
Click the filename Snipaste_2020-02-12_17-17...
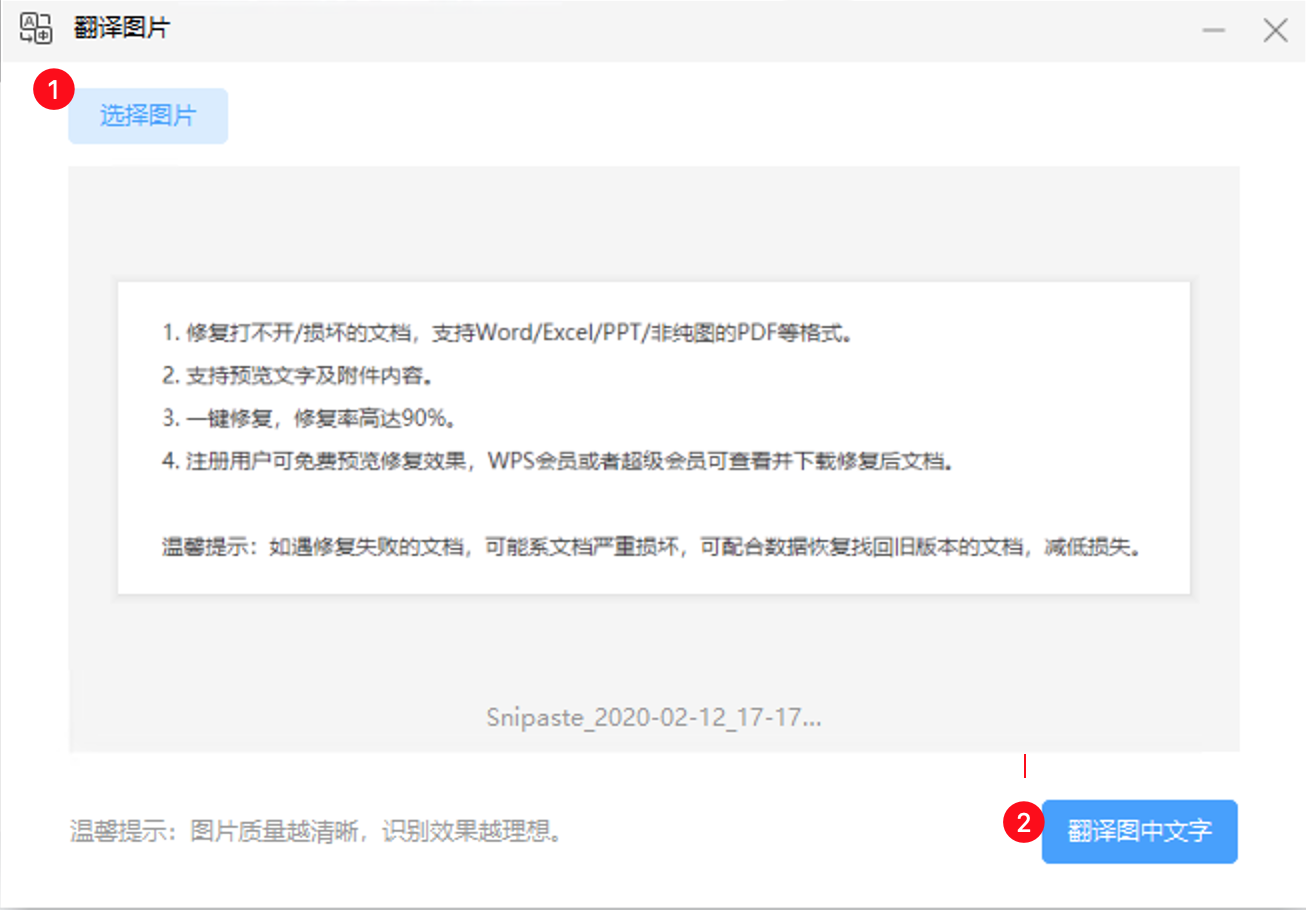[x=652, y=717]
